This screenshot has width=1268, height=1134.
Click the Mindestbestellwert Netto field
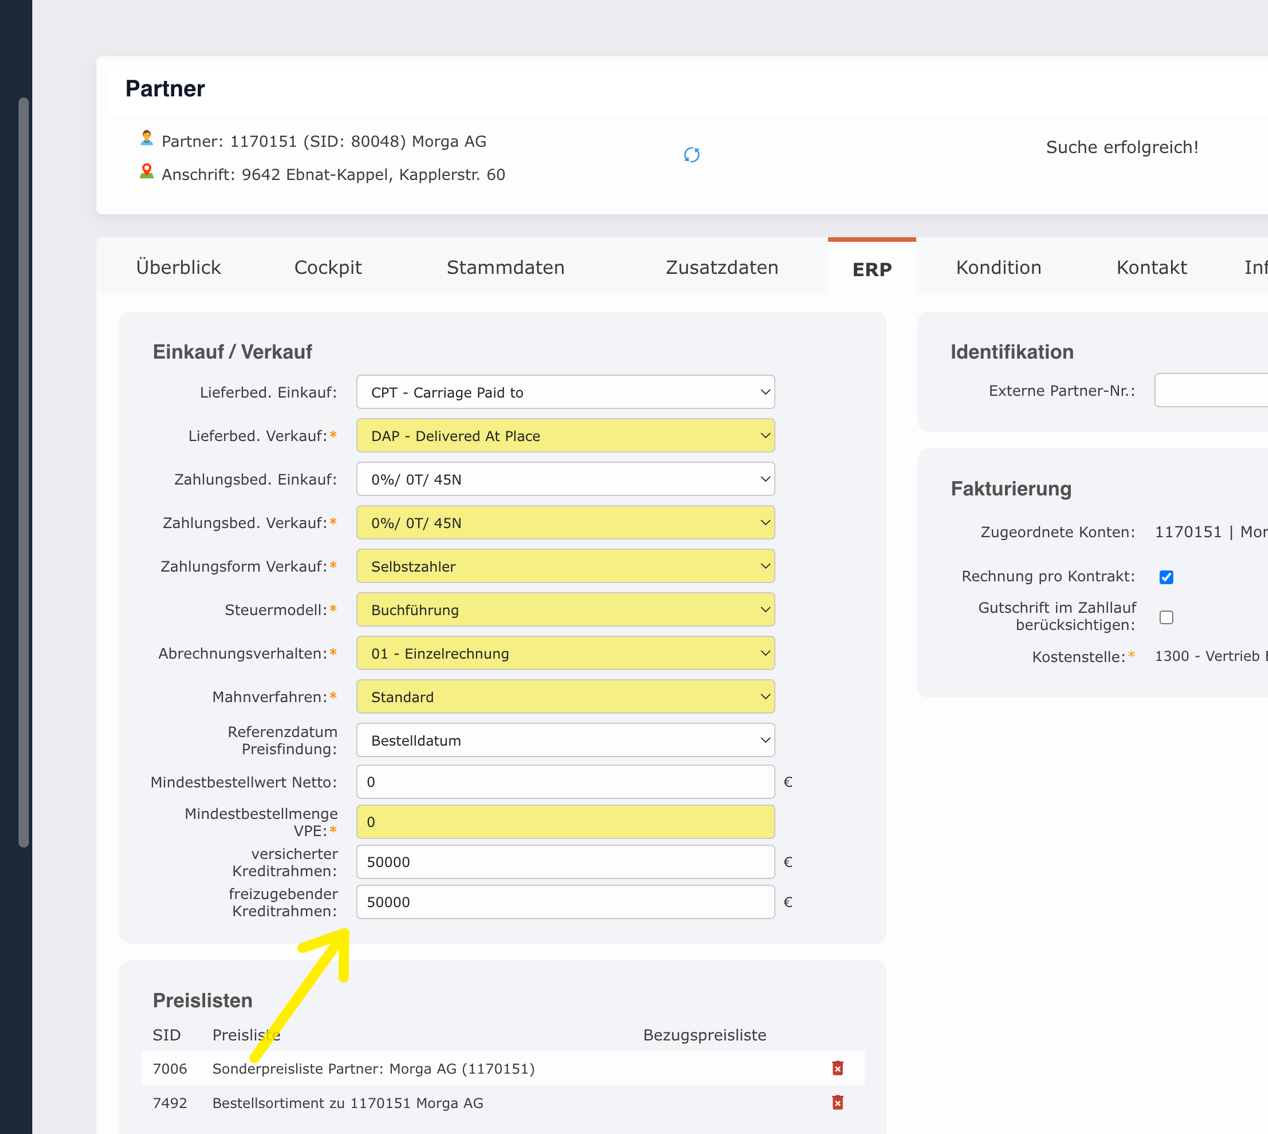565,781
